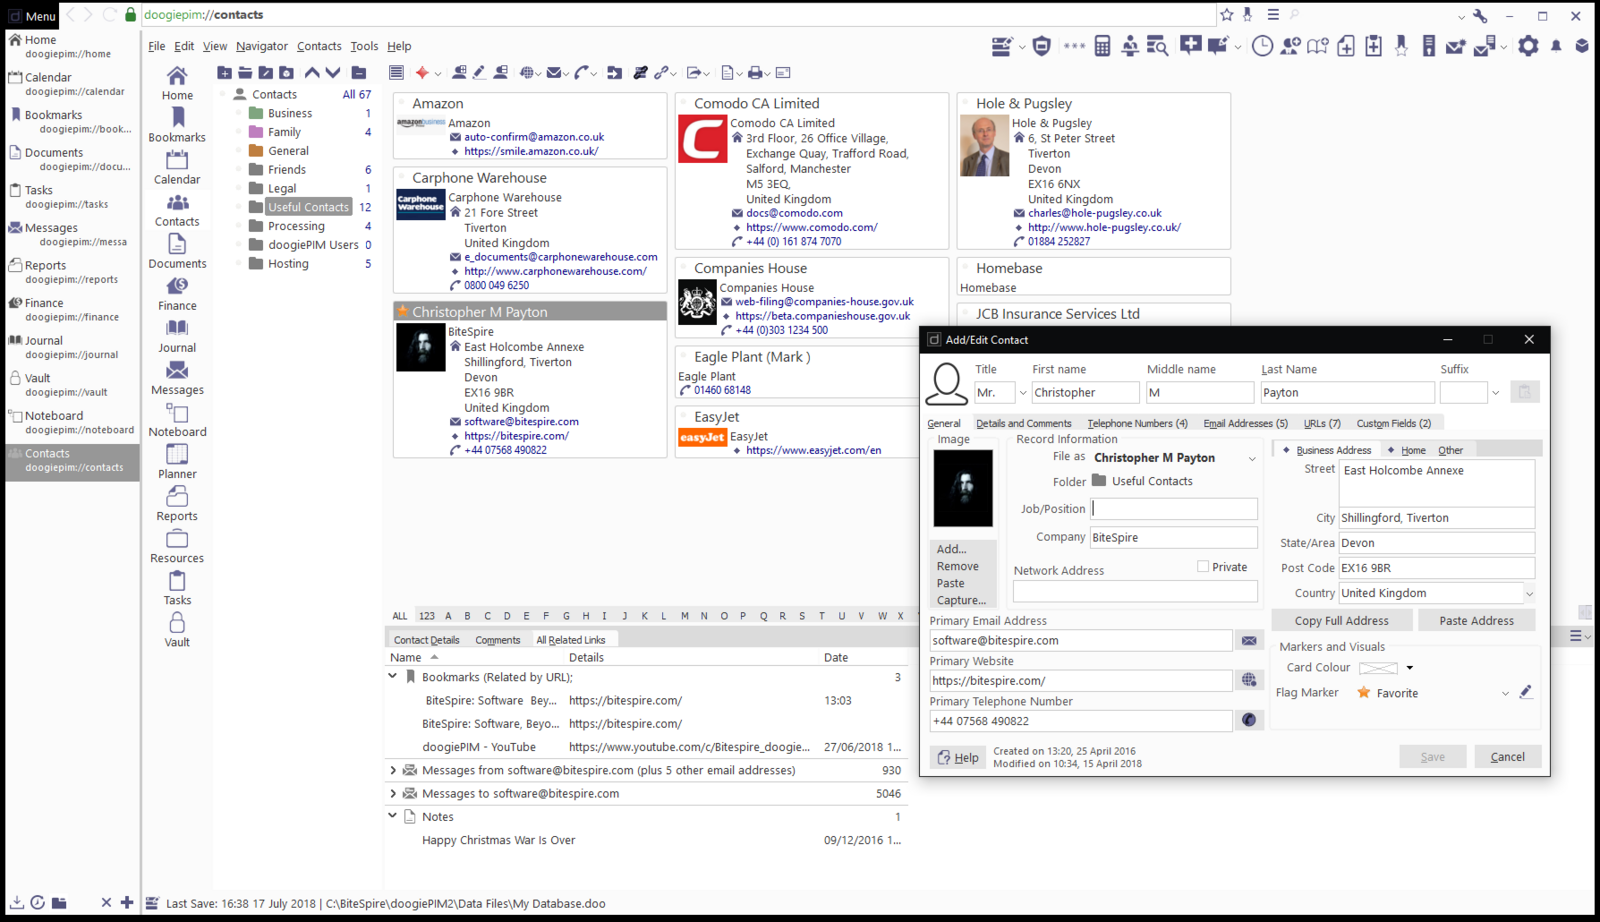This screenshot has height=922, width=1600.
Task: Click the print toolbar icon
Action: tap(755, 72)
